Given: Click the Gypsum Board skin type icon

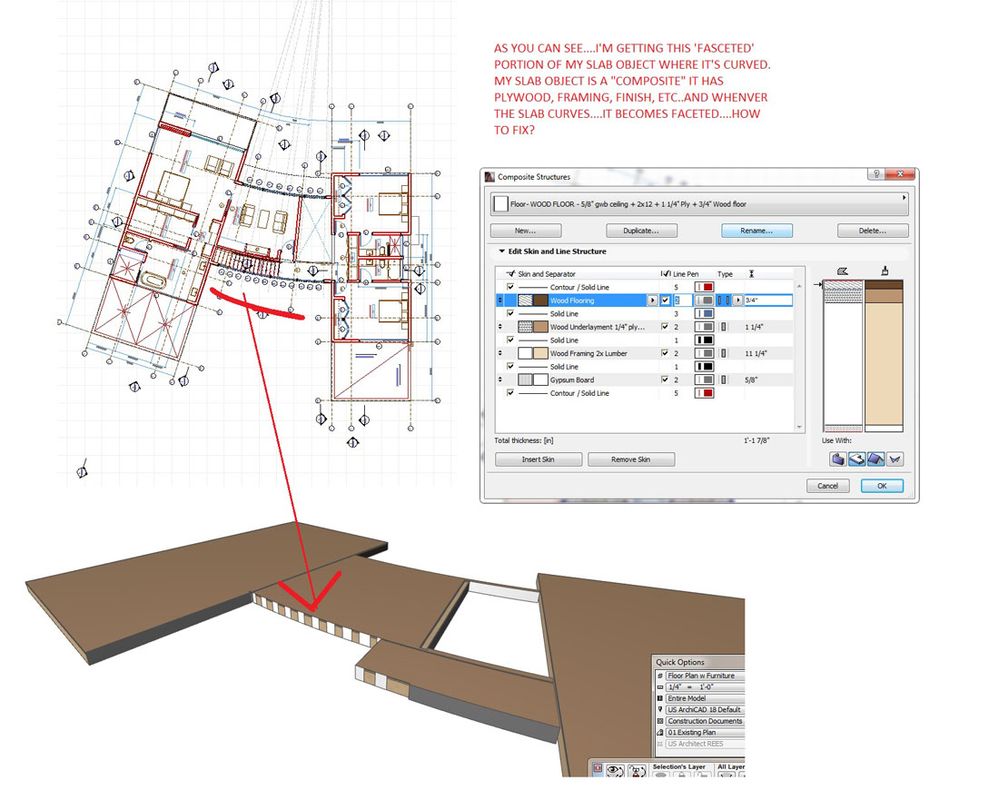Looking at the screenshot, I should [724, 380].
